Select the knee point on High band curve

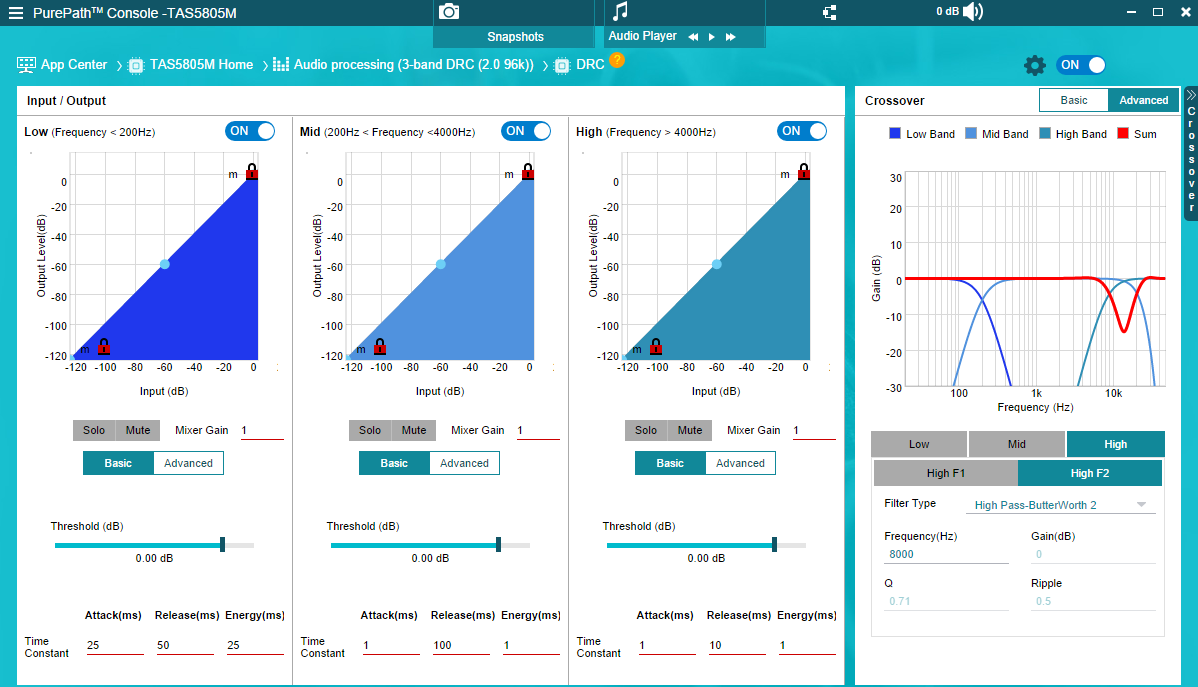coord(717,264)
